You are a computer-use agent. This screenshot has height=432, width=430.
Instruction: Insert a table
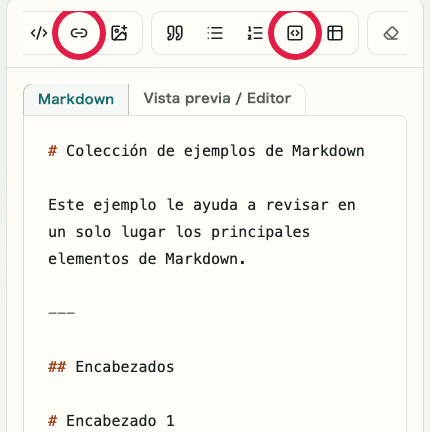[x=335, y=33]
